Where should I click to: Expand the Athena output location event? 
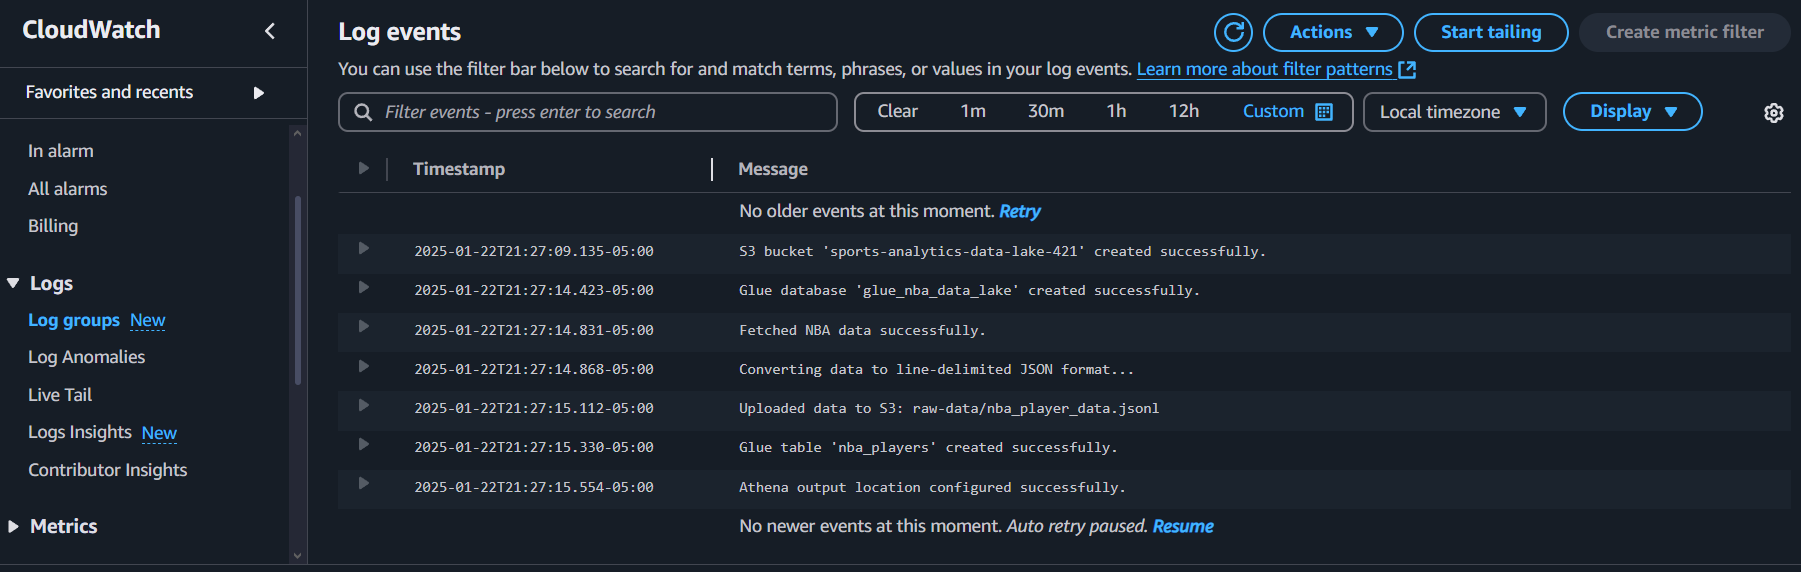pyautogui.click(x=364, y=483)
